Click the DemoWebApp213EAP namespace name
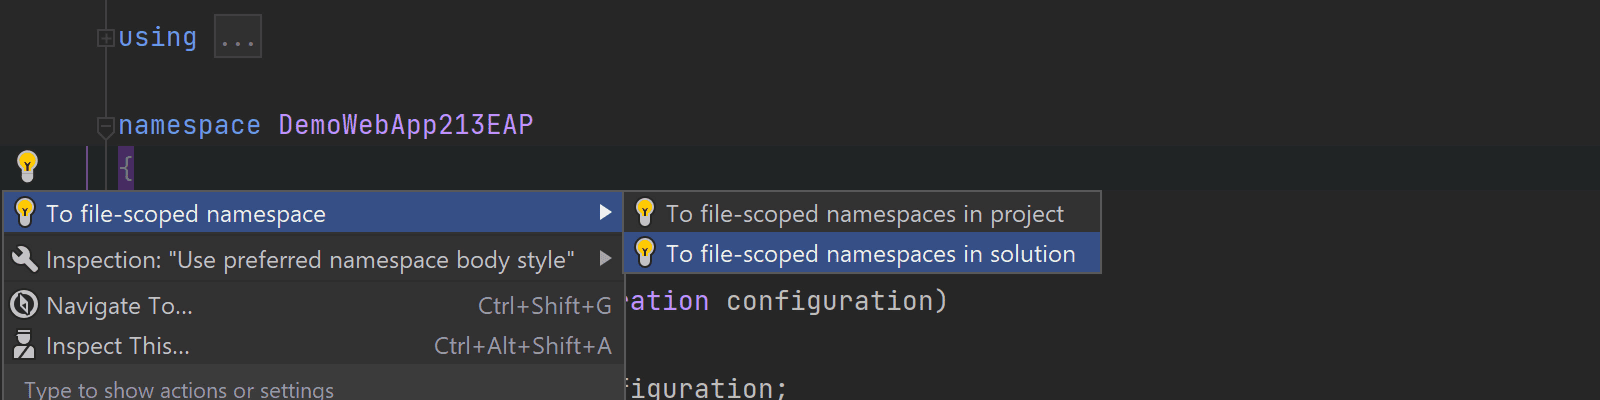This screenshot has width=1600, height=400. pos(406,125)
